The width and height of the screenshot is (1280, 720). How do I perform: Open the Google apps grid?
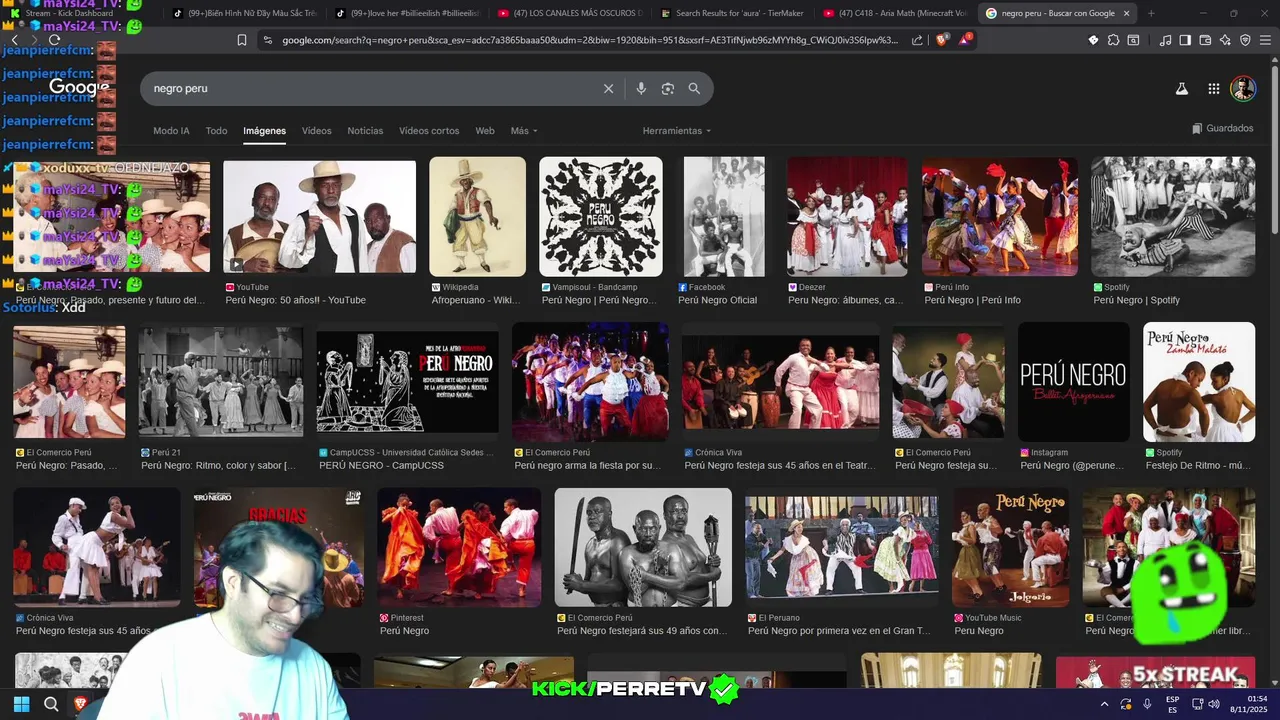[x=1213, y=88]
